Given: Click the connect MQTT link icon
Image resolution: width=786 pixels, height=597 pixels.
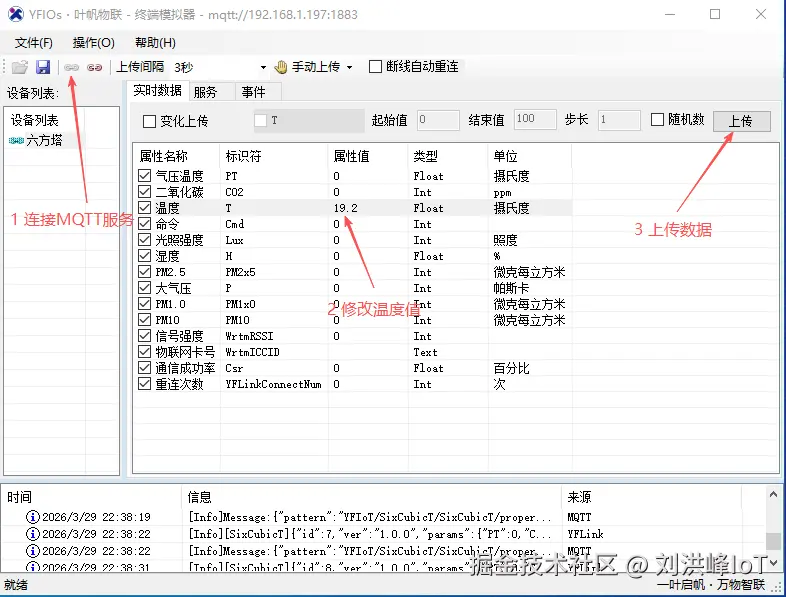Looking at the screenshot, I should coord(71,67).
